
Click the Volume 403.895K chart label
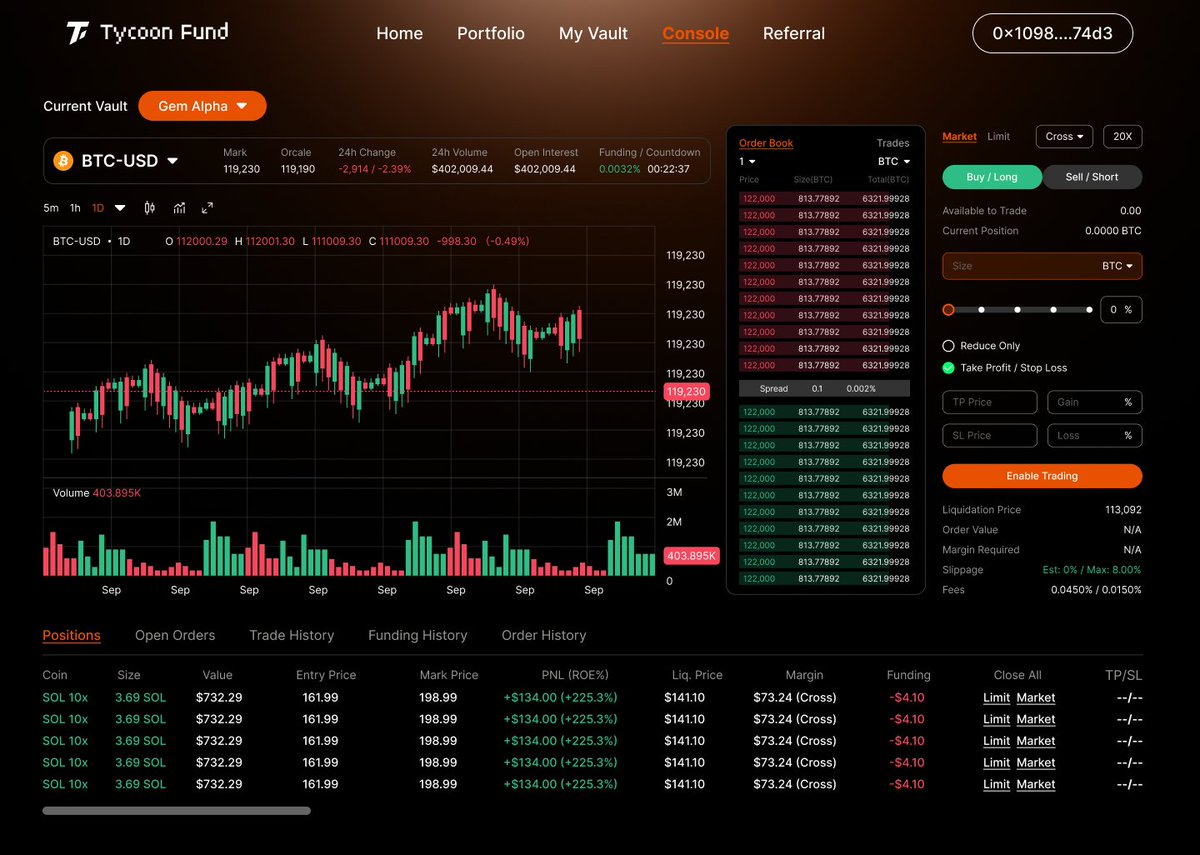97,493
